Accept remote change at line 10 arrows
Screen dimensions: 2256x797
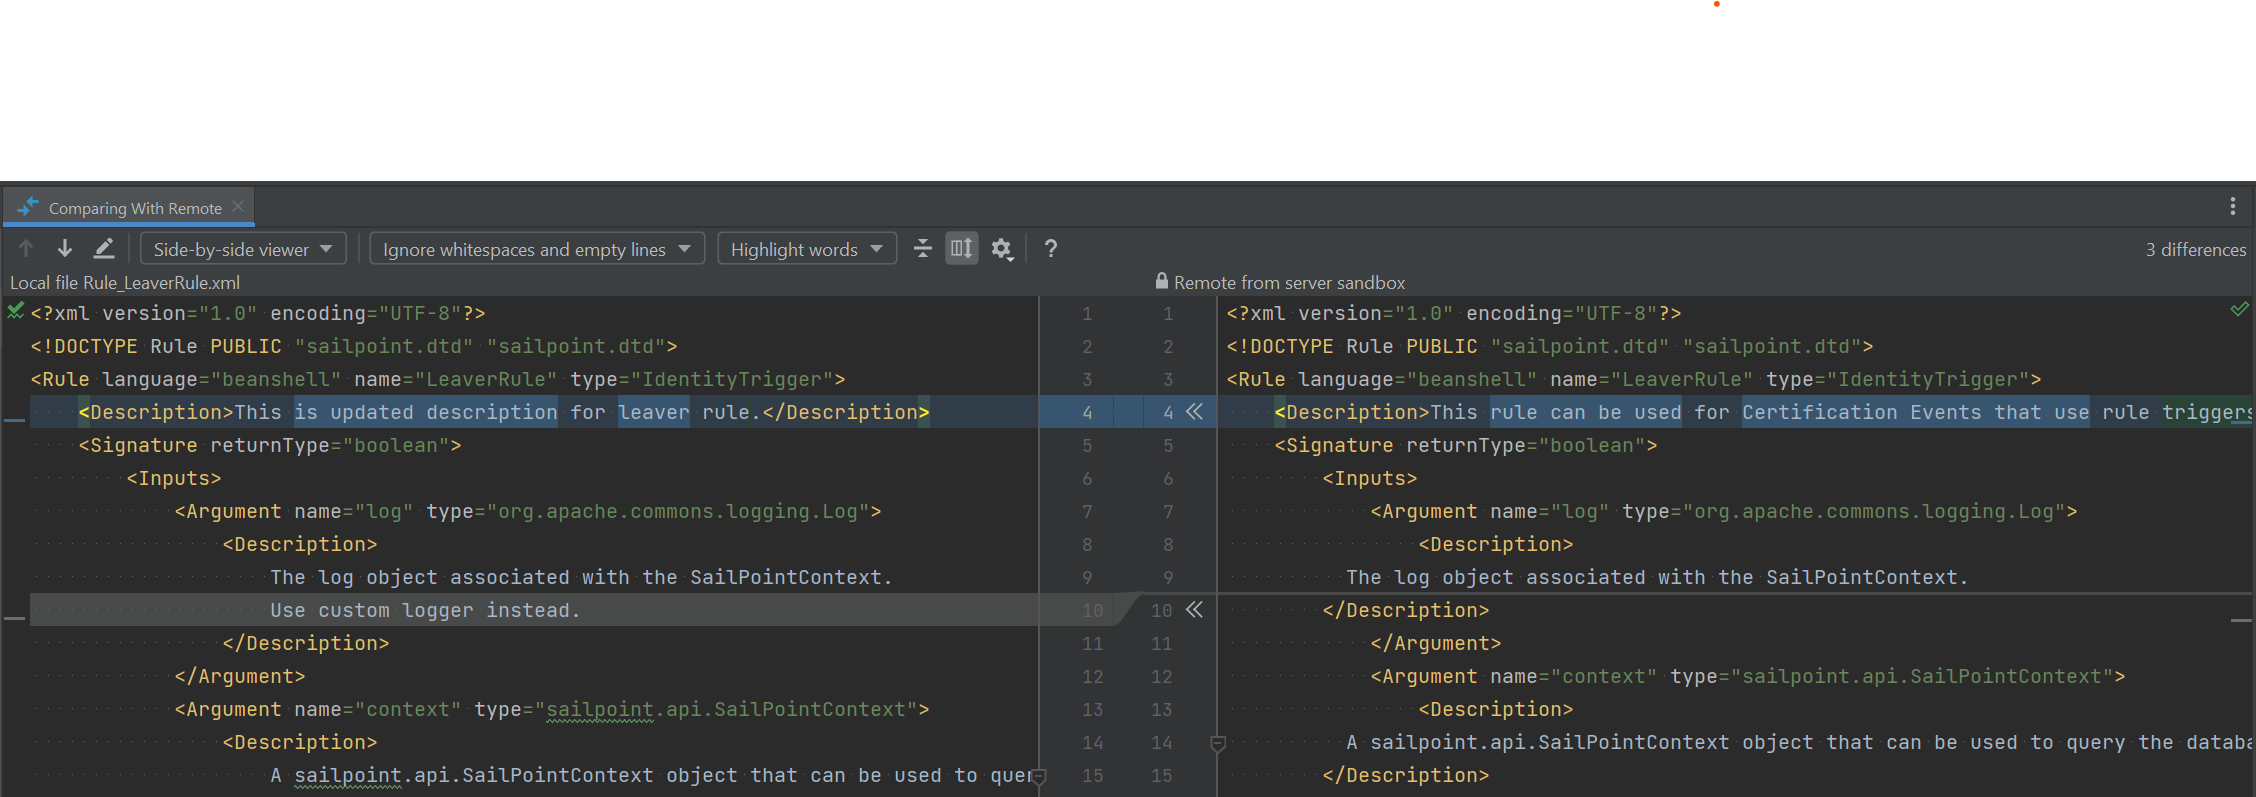(1195, 610)
